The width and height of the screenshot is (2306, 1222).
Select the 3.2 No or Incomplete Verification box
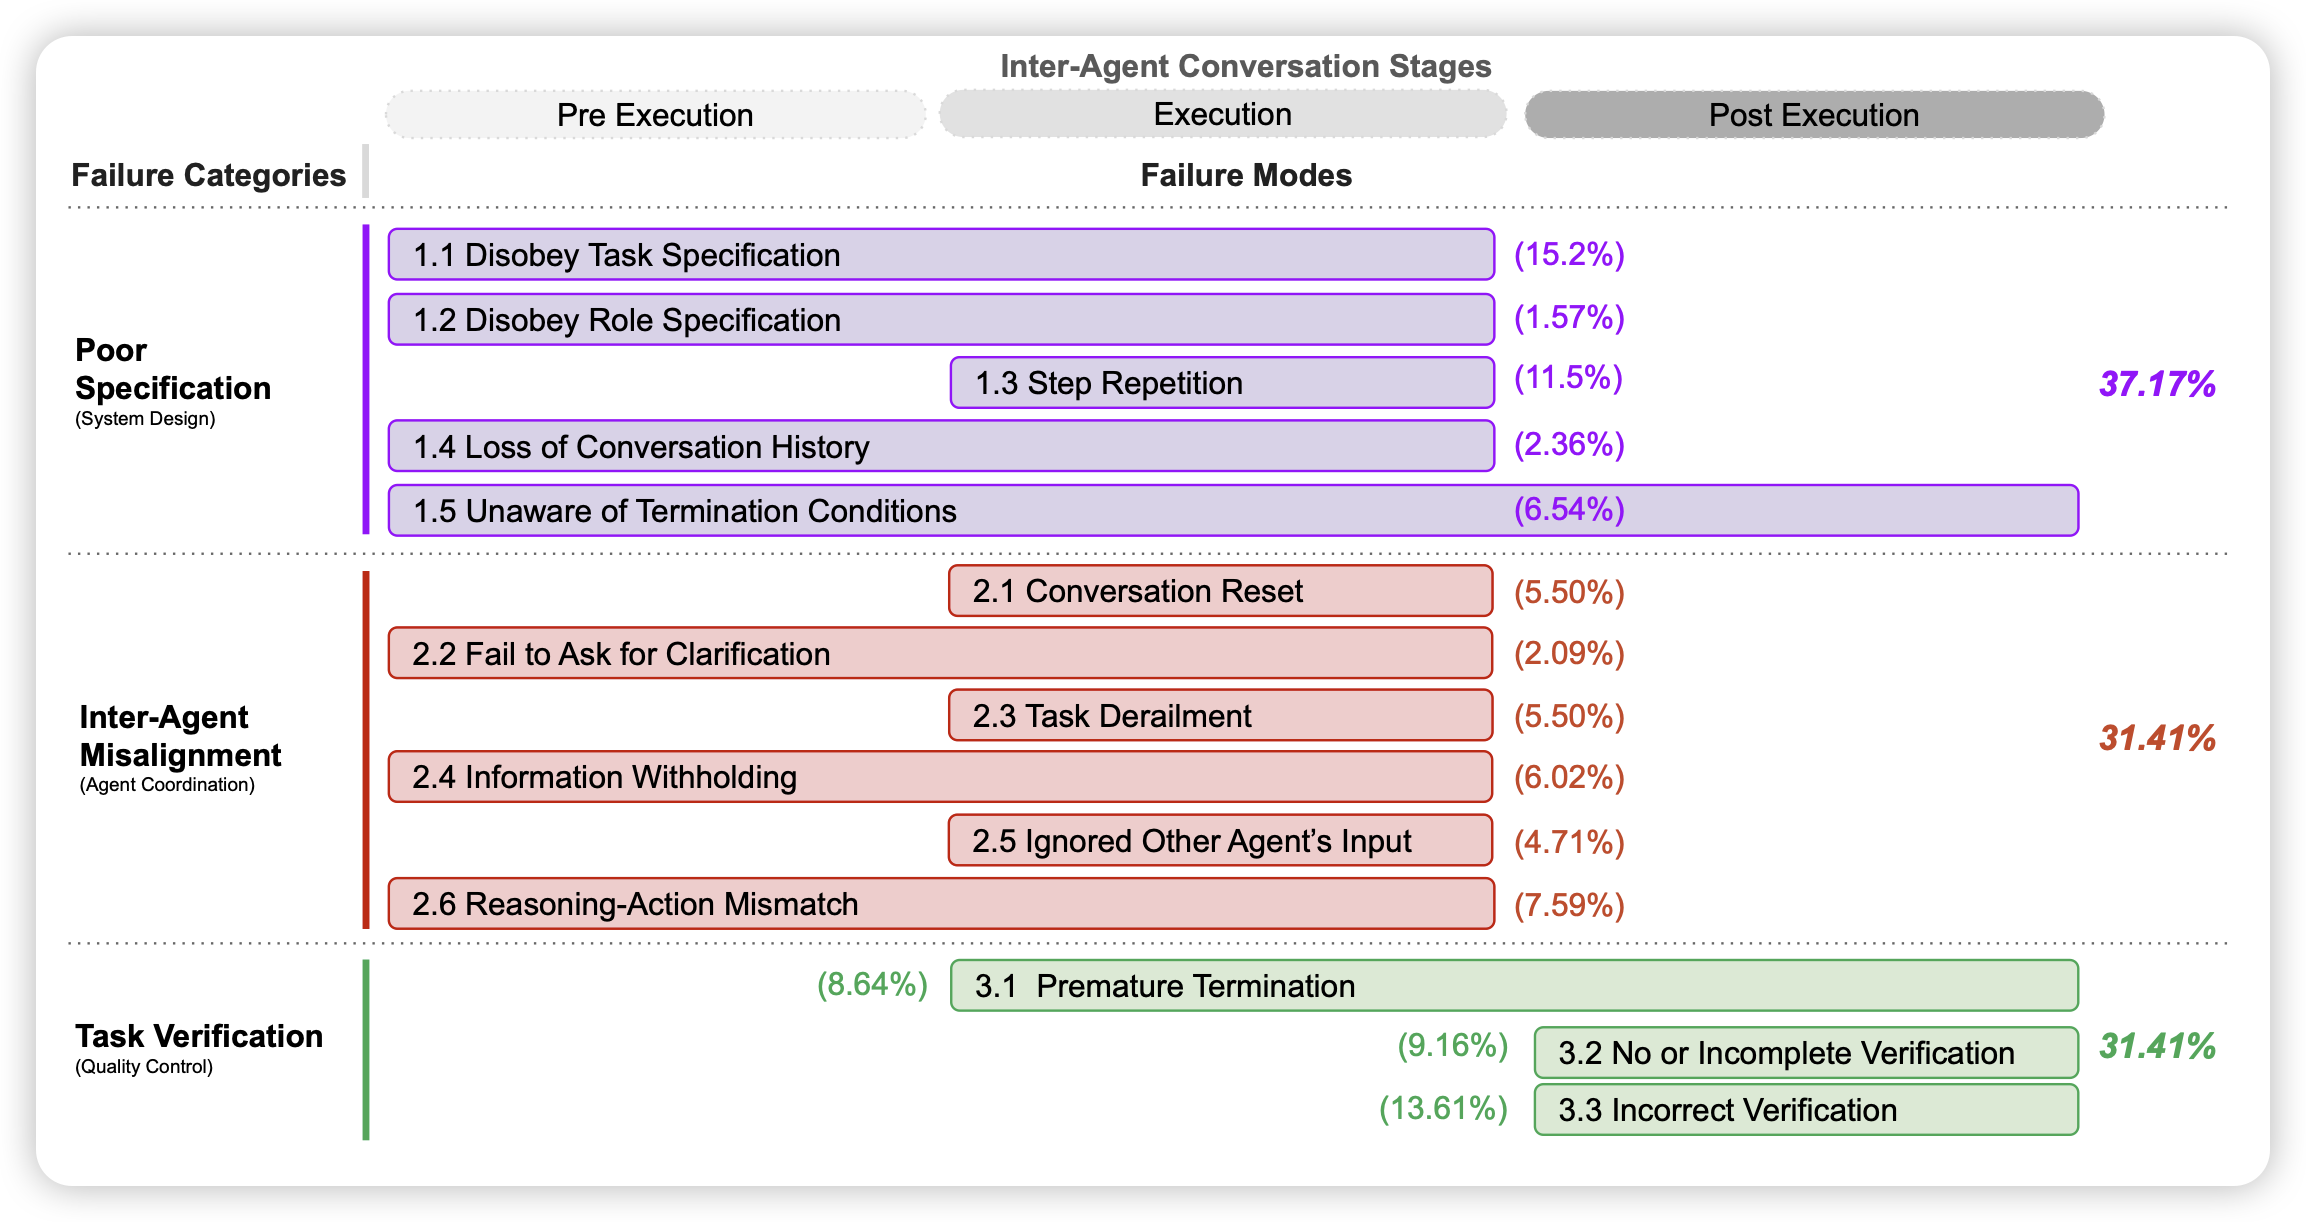tap(1805, 1053)
